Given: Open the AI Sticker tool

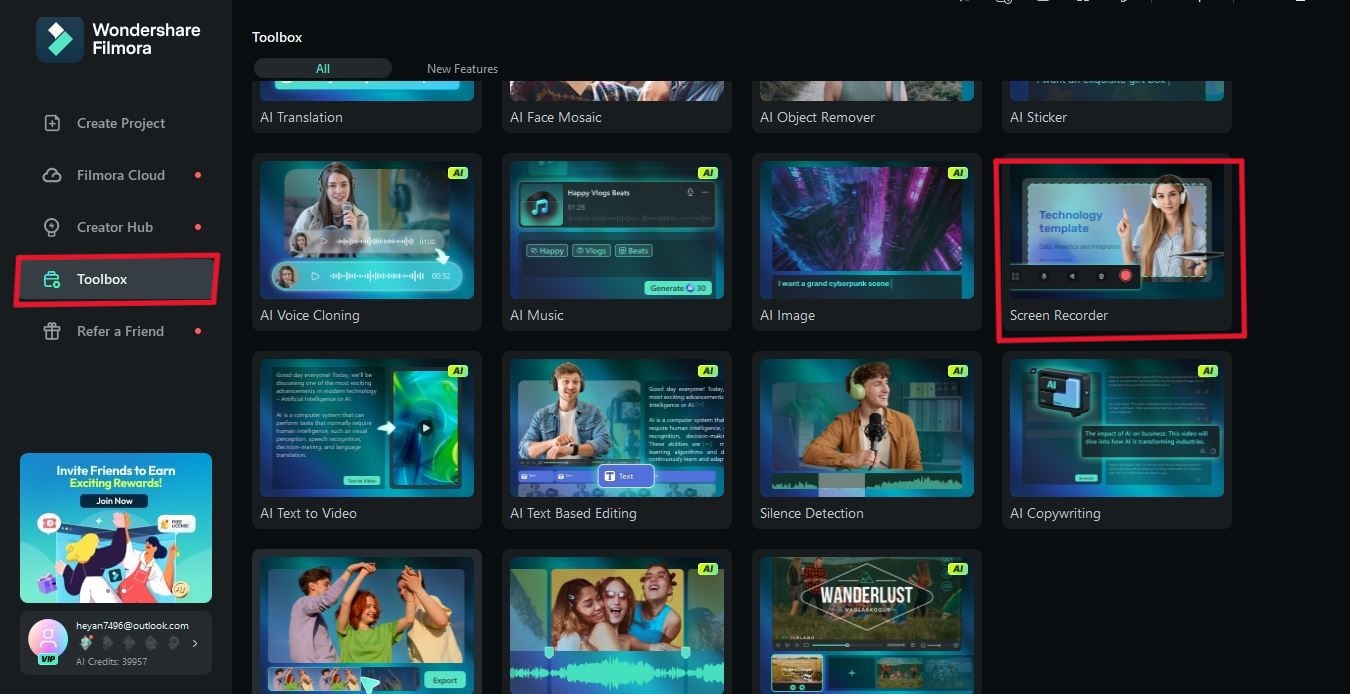Looking at the screenshot, I should (x=1117, y=107).
